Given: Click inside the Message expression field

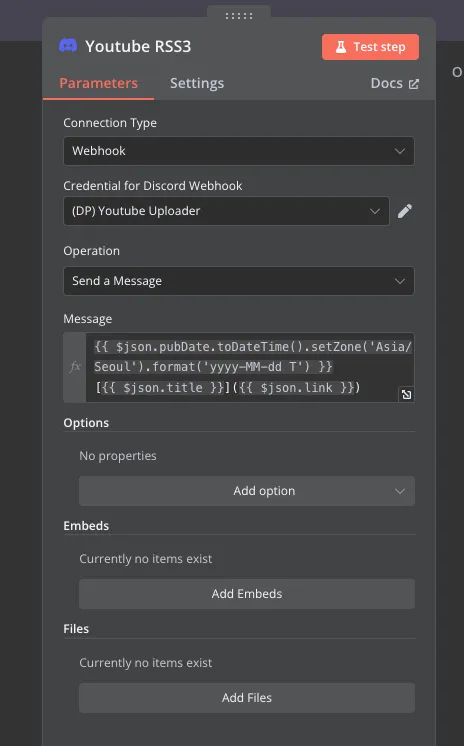Looking at the screenshot, I should click(249, 367).
